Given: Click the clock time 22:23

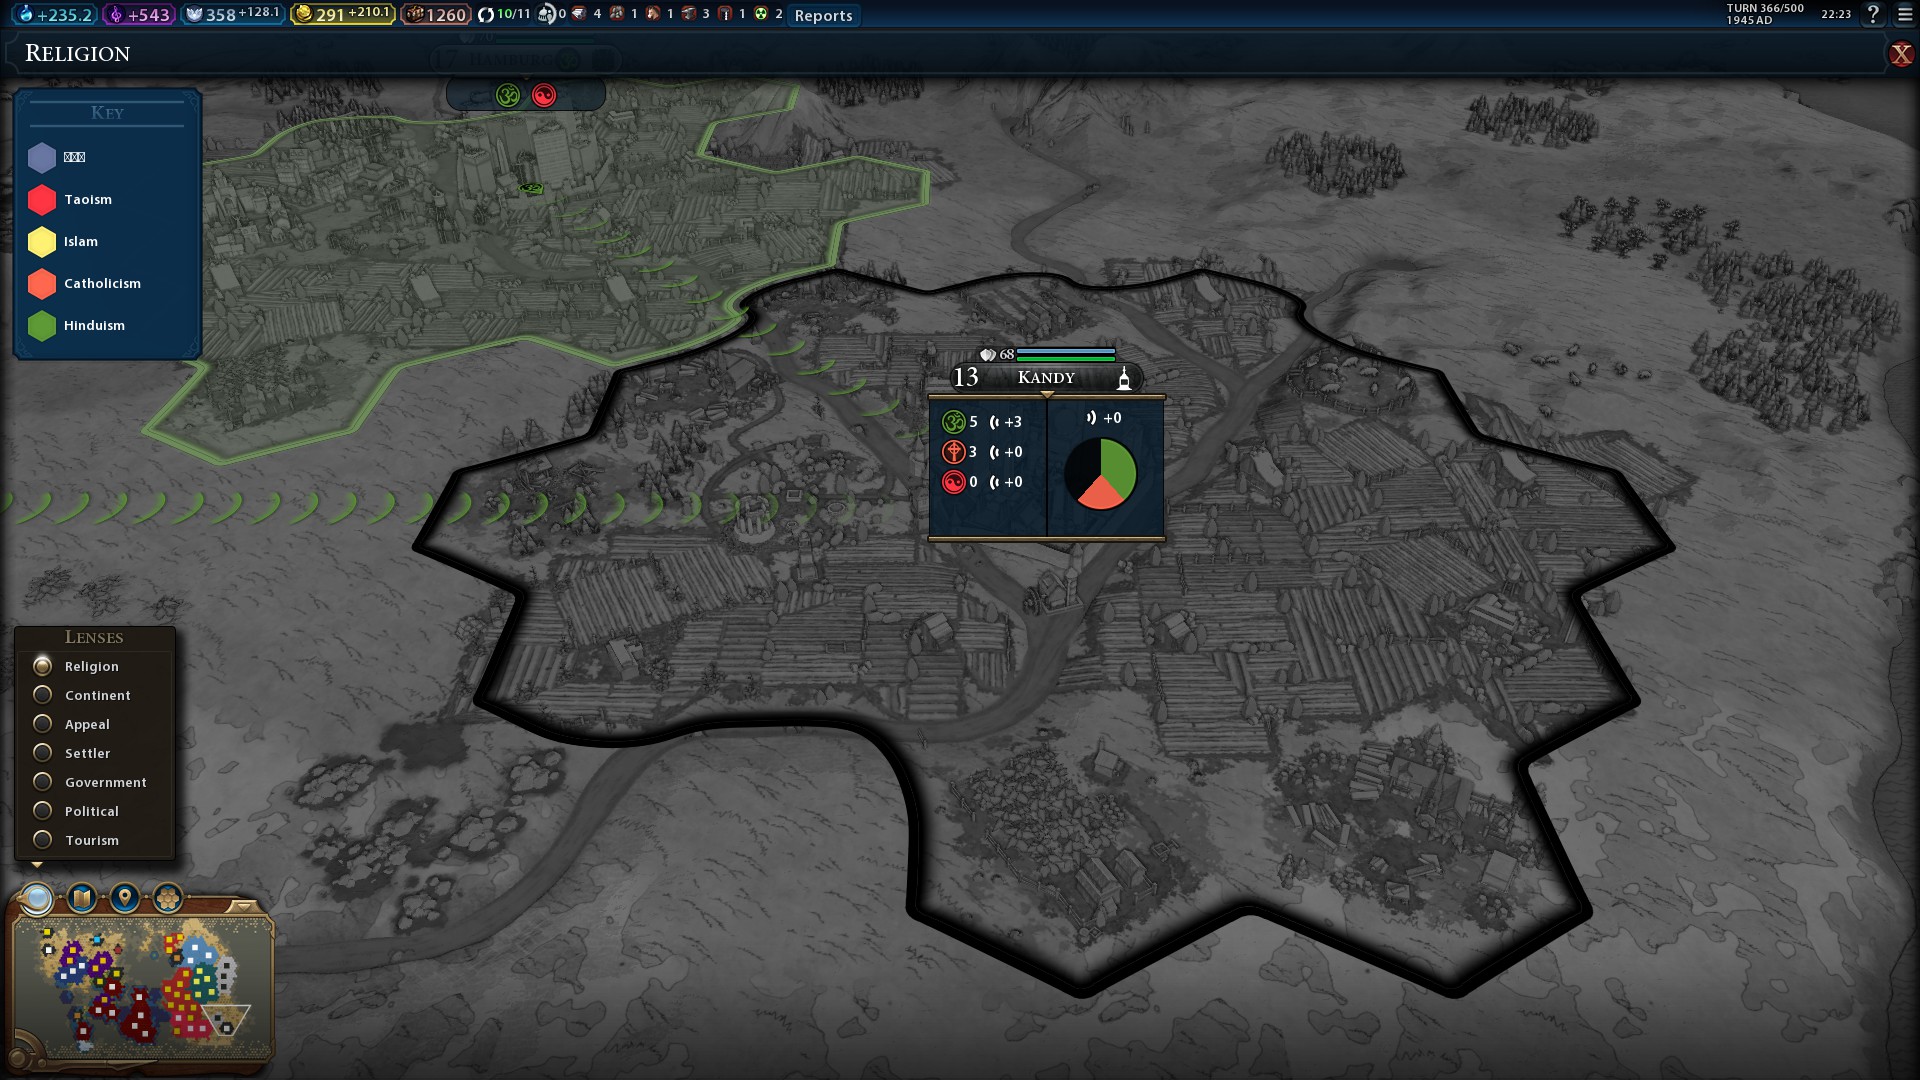Looking at the screenshot, I should click(1836, 14).
